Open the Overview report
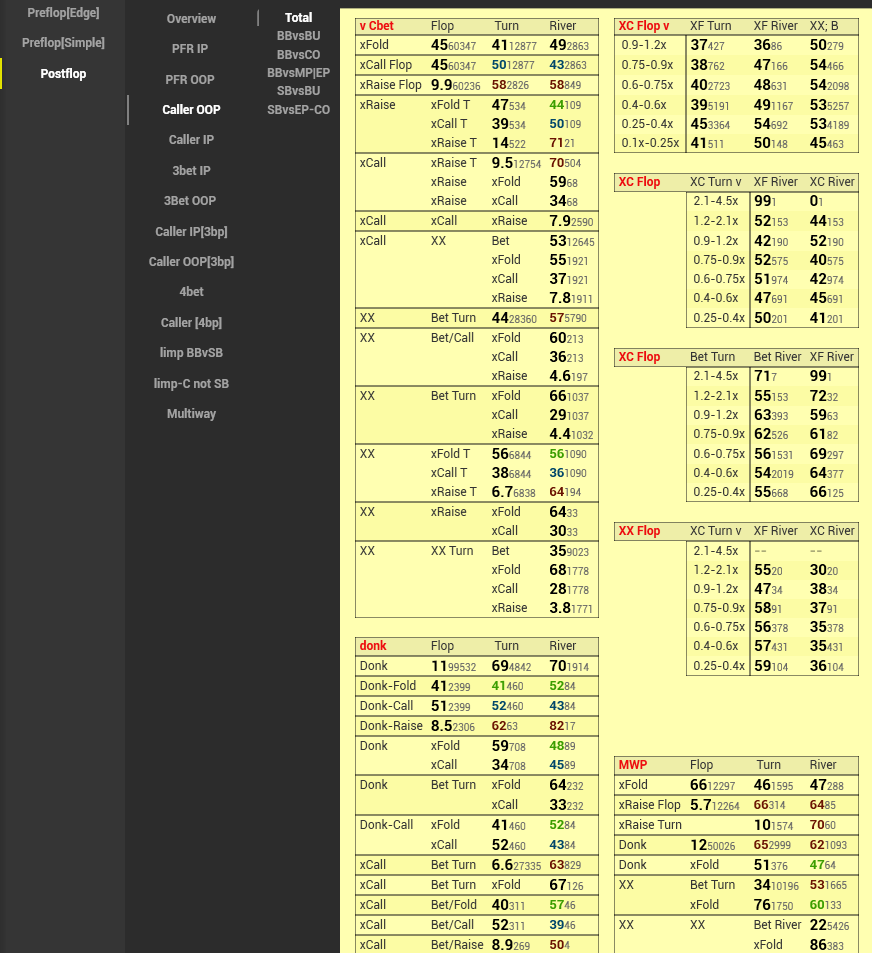The width and height of the screenshot is (872, 953). (191, 19)
